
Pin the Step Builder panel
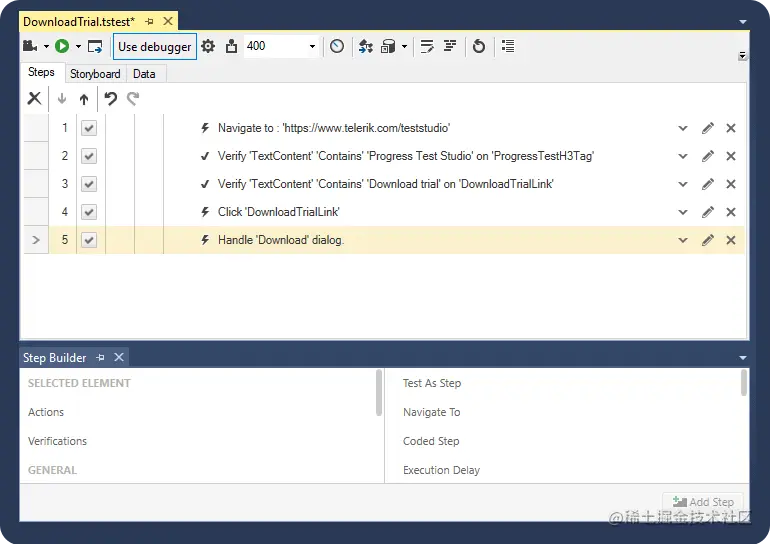point(100,357)
